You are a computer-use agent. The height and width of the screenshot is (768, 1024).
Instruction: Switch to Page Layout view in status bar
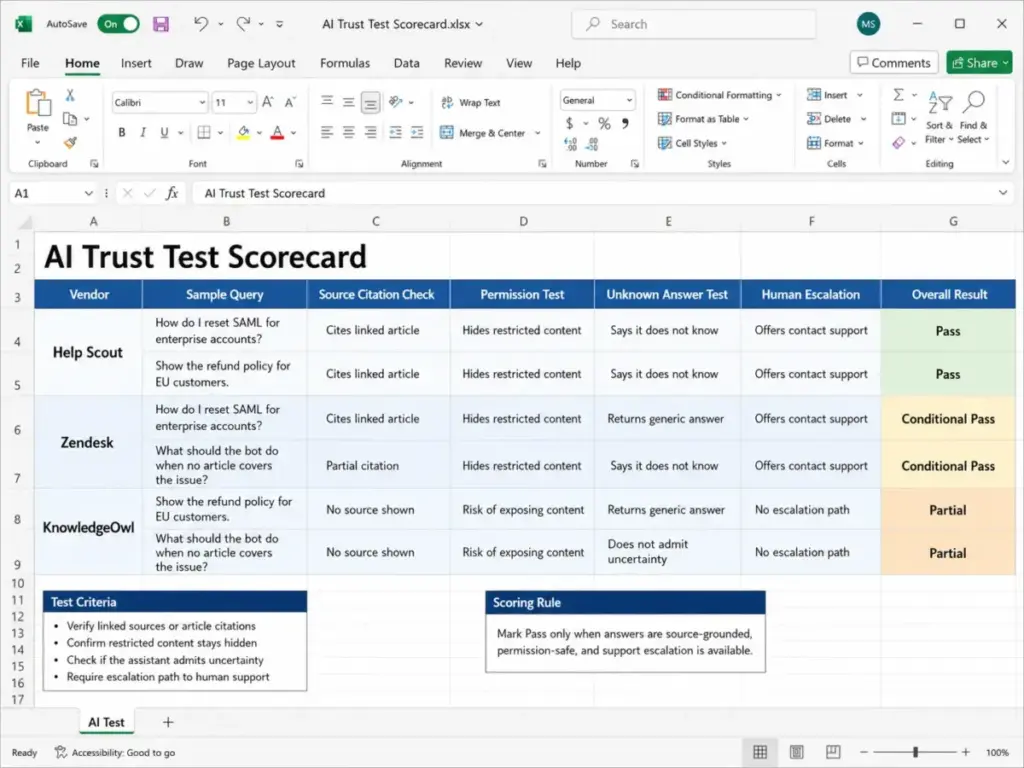tap(797, 752)
